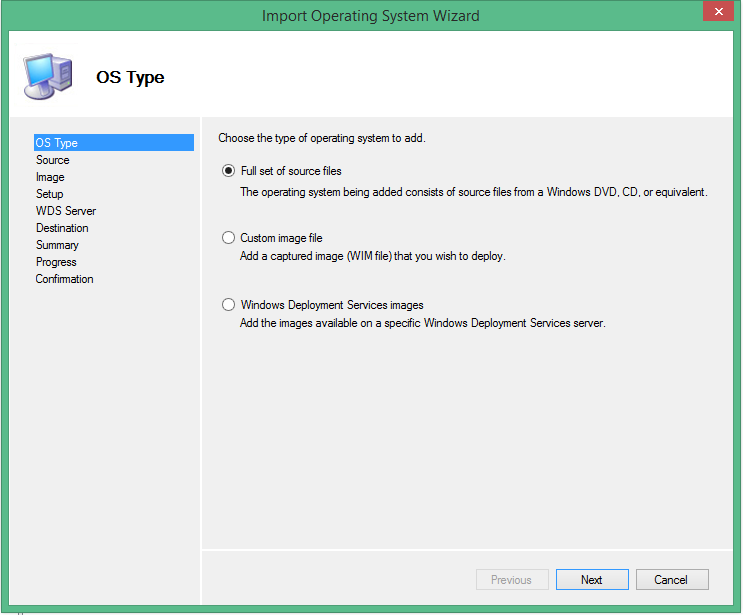
Task: Select the Image step in the wizard list
Action: point(50,177)
